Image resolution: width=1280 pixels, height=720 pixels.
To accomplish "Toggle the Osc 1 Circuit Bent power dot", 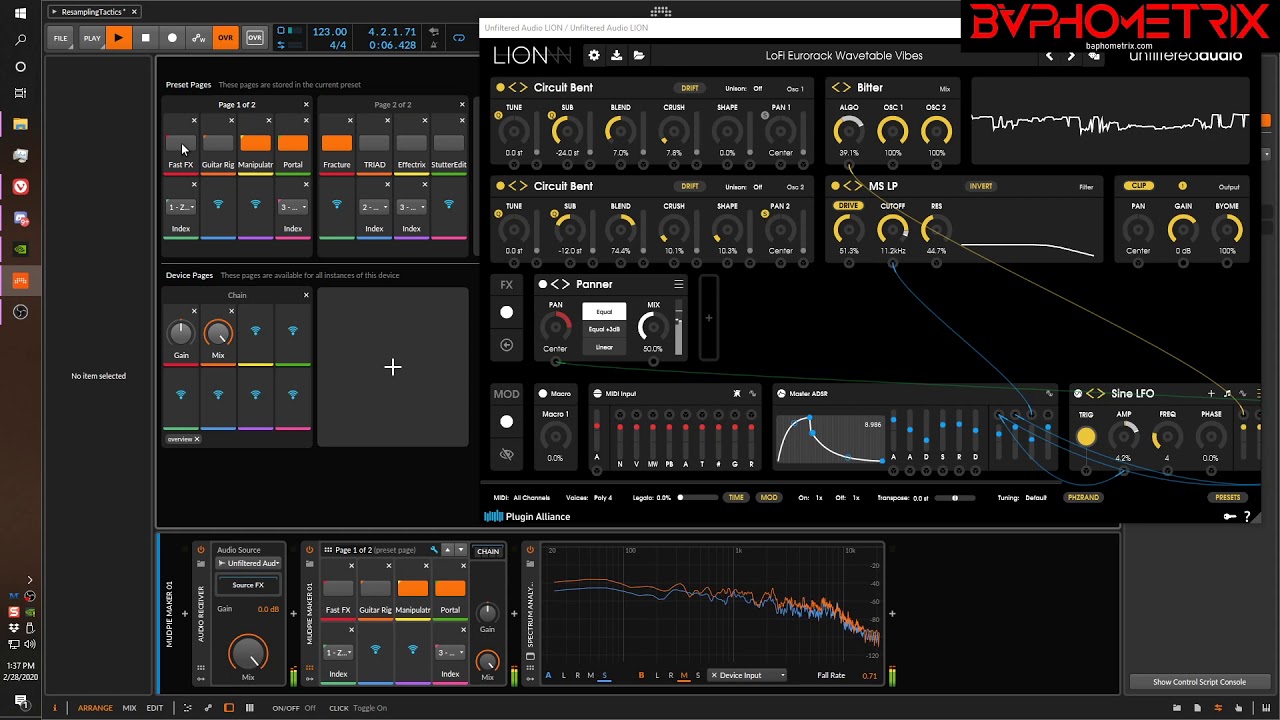I will tap(500, 88).
